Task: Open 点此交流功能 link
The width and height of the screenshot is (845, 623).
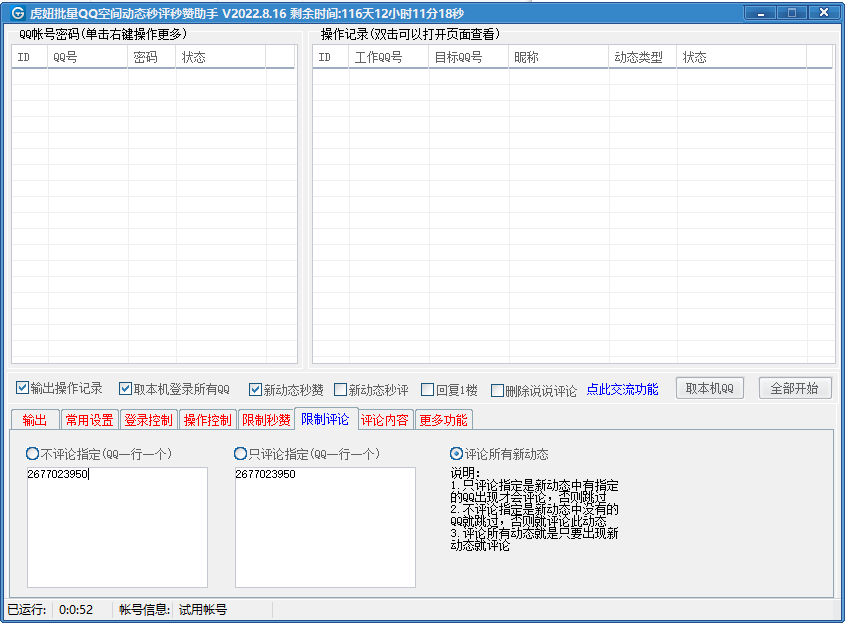Action: pos(622,389)
